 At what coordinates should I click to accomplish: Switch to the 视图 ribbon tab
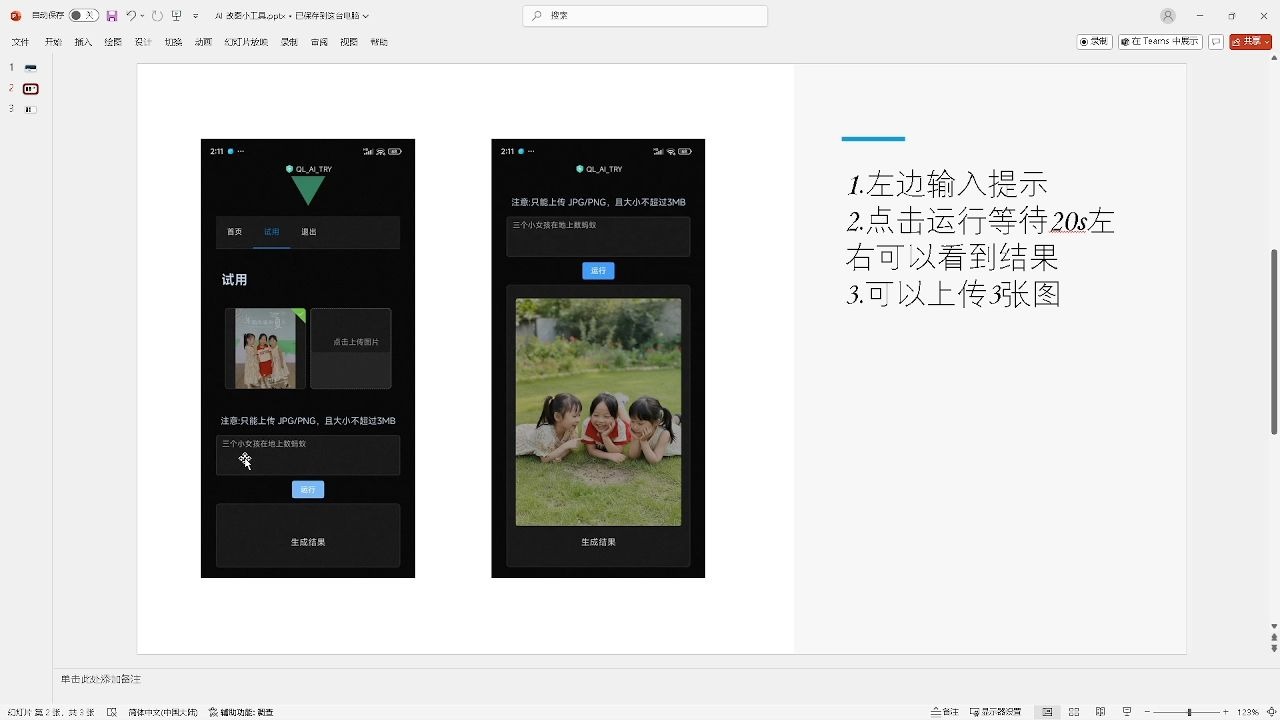pos(349,42)
